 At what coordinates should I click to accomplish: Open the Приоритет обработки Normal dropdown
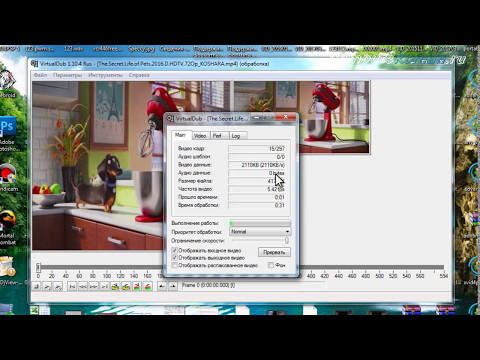point(260,232)
